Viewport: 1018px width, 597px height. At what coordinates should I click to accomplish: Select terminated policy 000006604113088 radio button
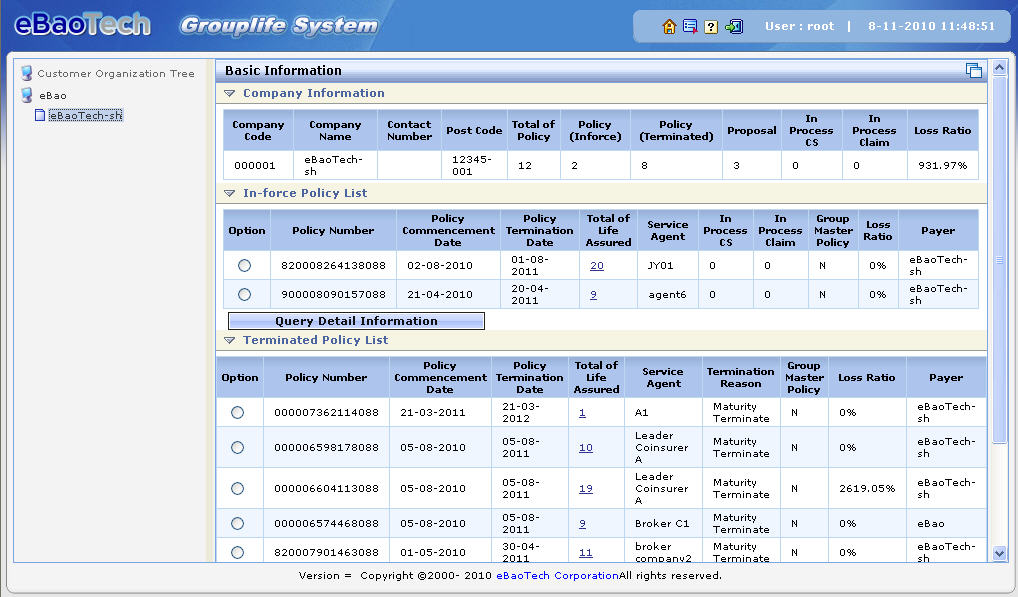[x=238, y=489]
